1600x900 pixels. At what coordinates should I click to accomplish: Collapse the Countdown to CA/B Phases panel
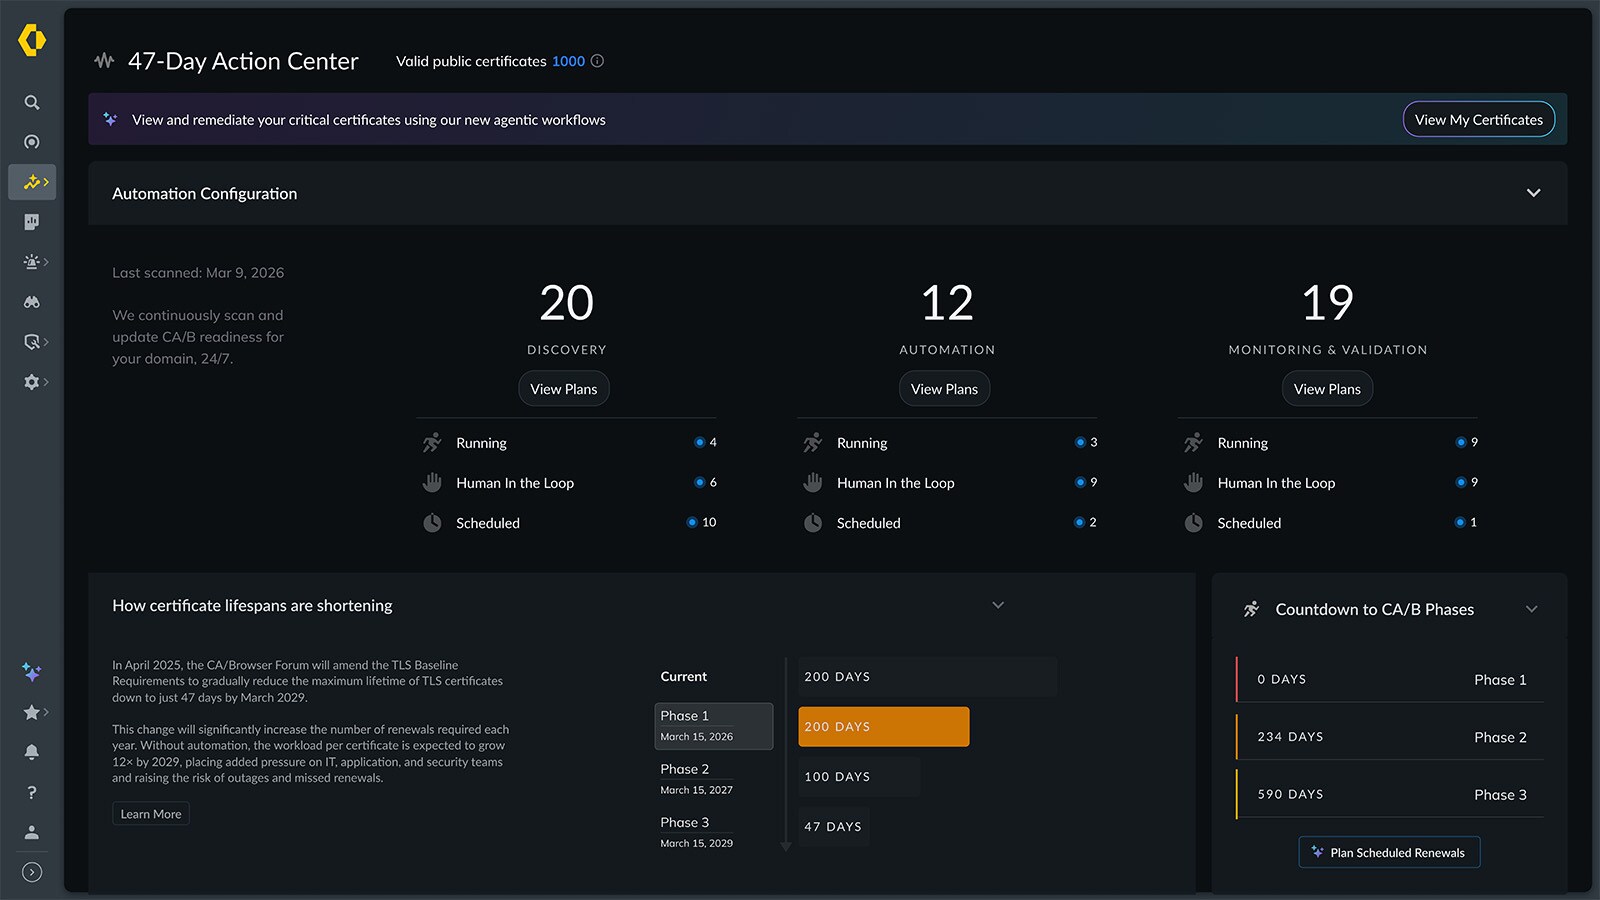pyautogui.click(x=1531, y=609)
